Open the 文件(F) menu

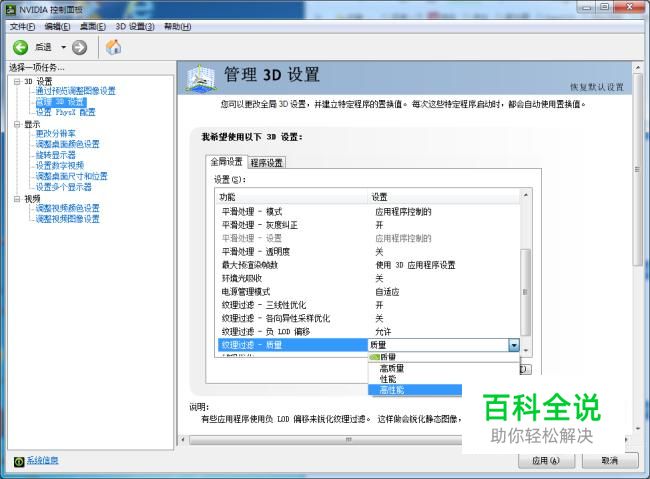click(23, 27)
